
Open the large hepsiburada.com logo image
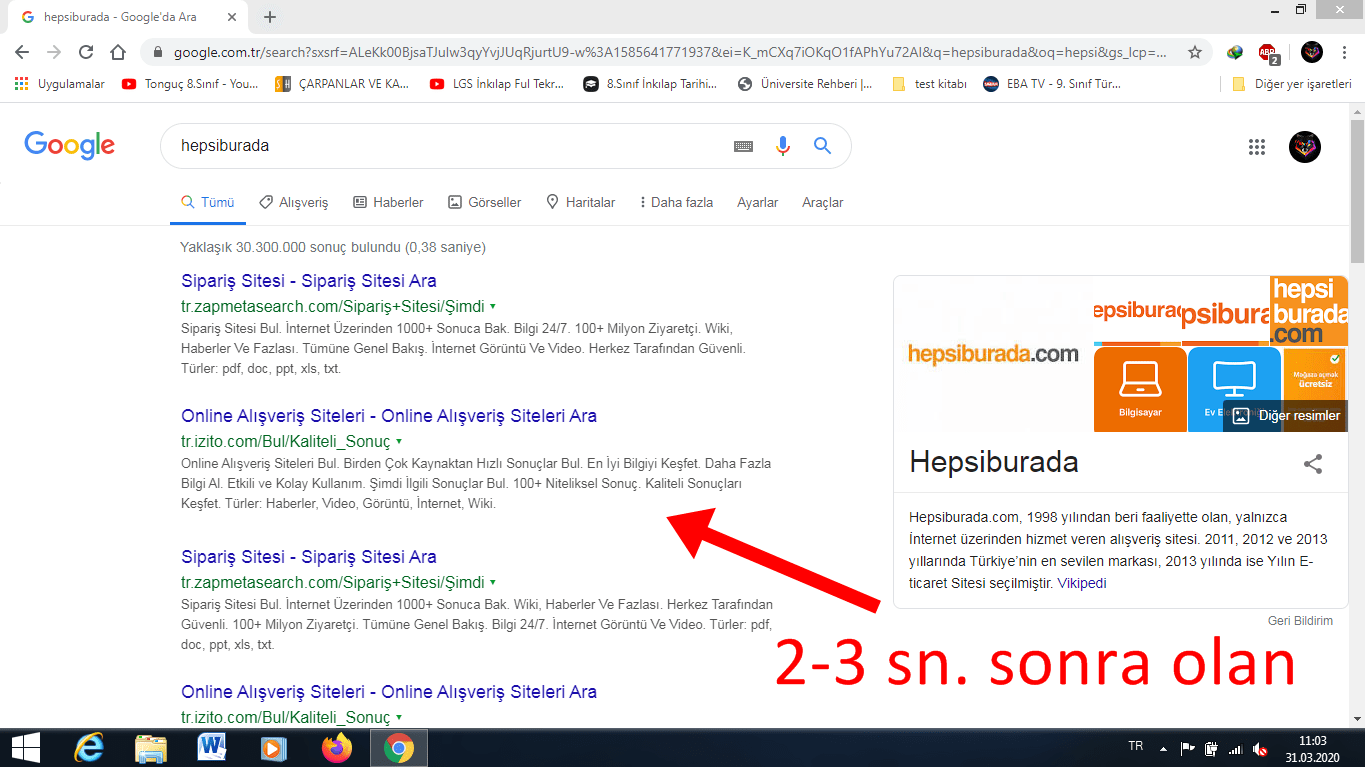993,354
